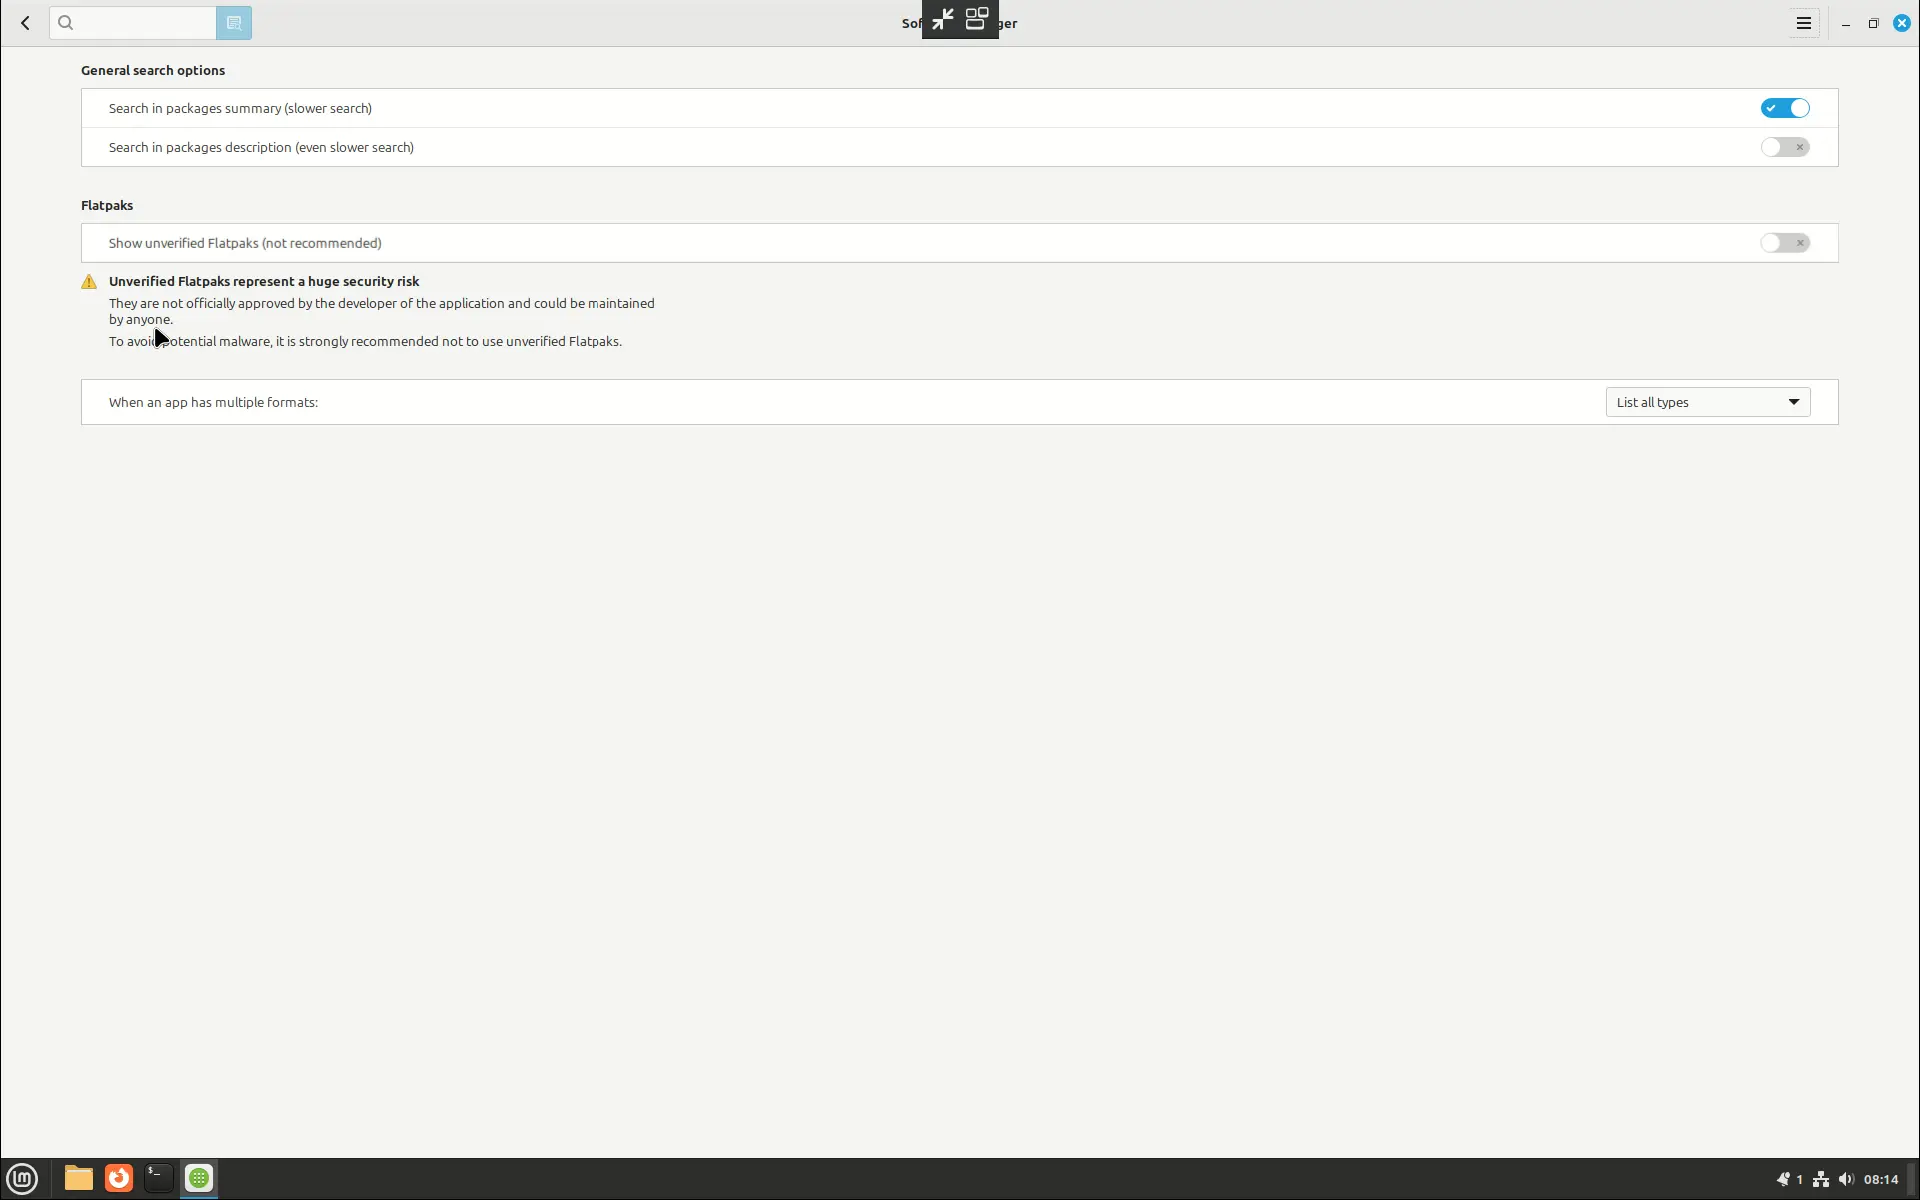Launch Firefox from the taskbar
Image resolution: width=1920 pixels, height=1200 pixels.
coord(119,1179)
